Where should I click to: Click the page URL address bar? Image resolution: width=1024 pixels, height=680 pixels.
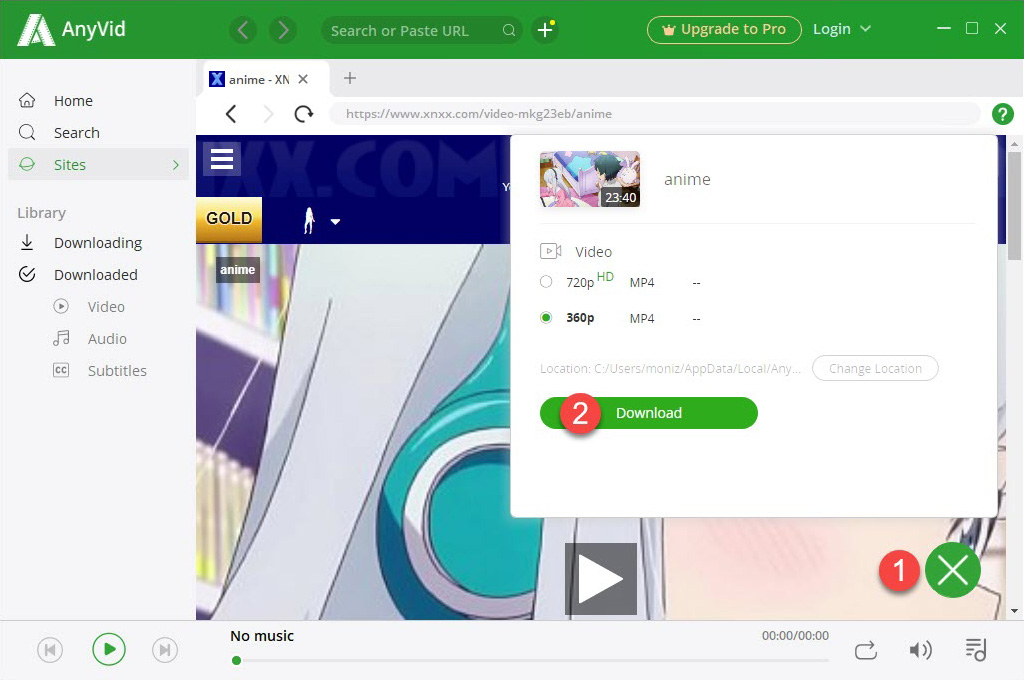pyautogui.click(x=654, y=114)
